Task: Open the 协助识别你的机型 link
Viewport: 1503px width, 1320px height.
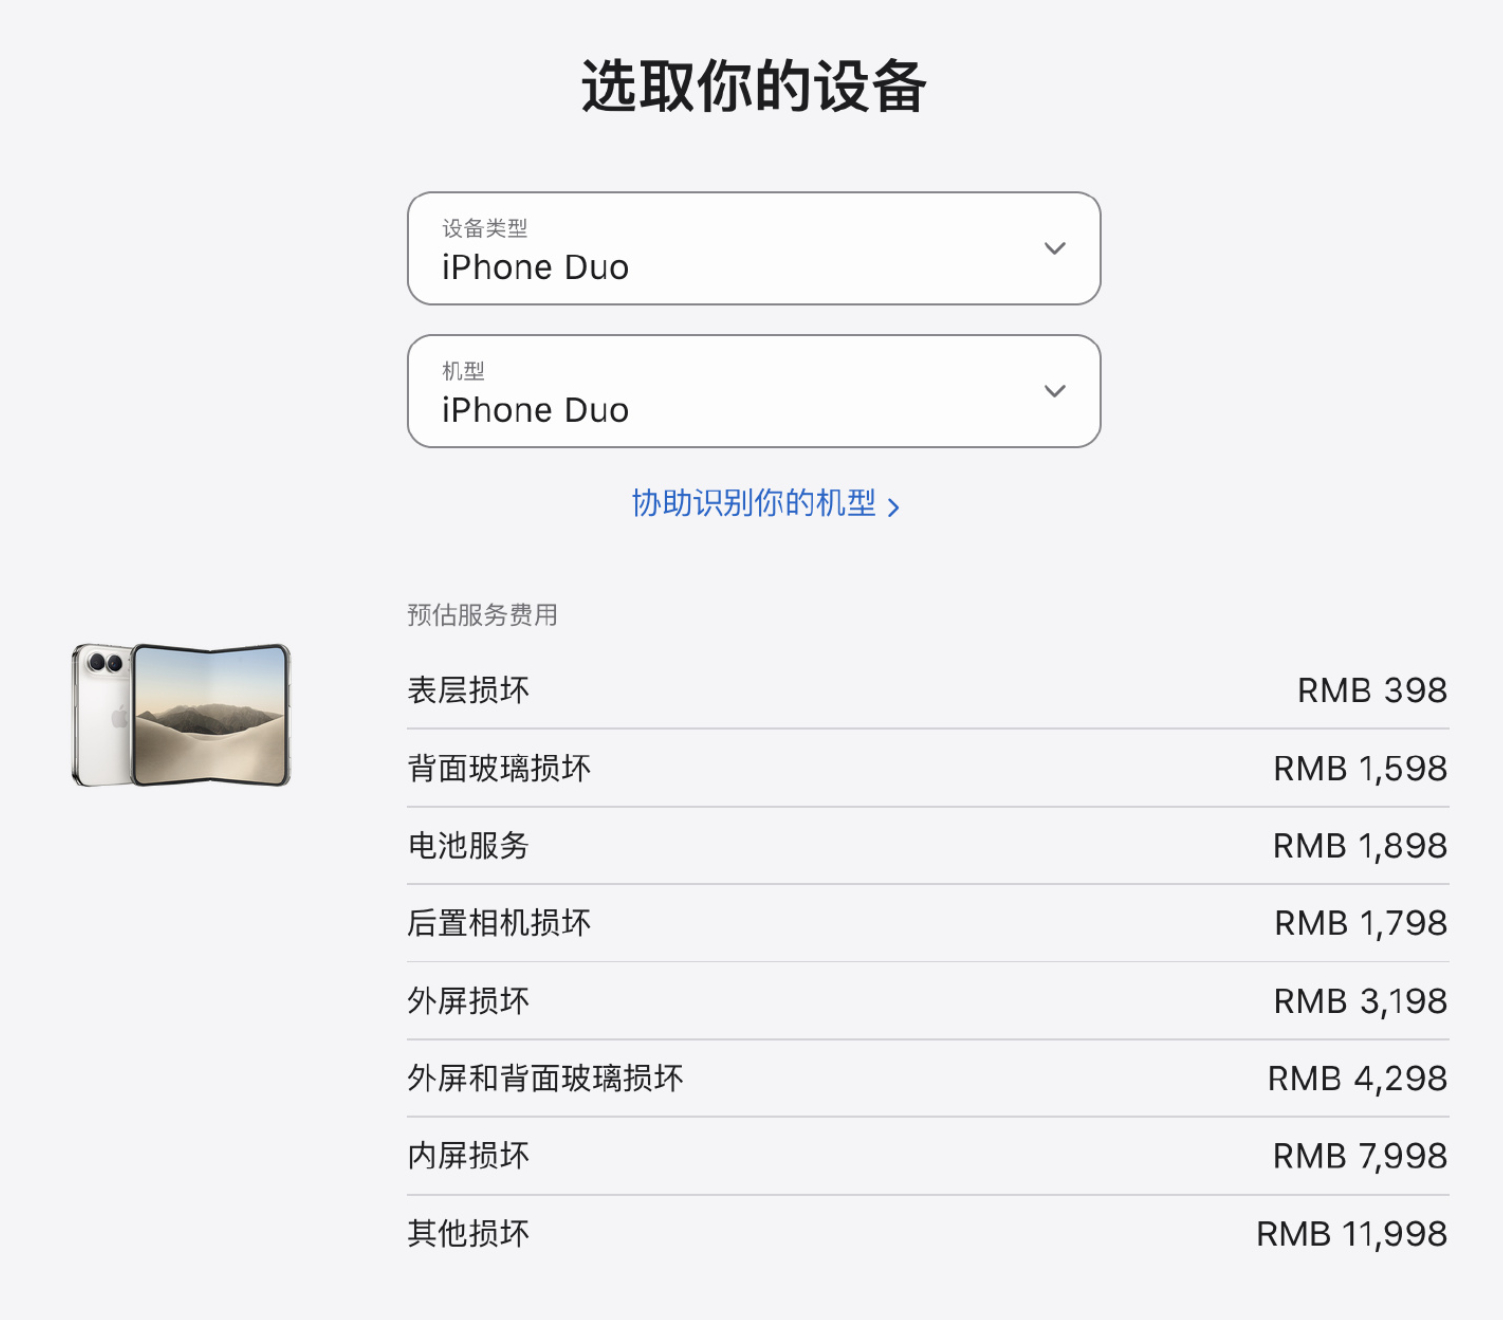Action: click(765, 503)
